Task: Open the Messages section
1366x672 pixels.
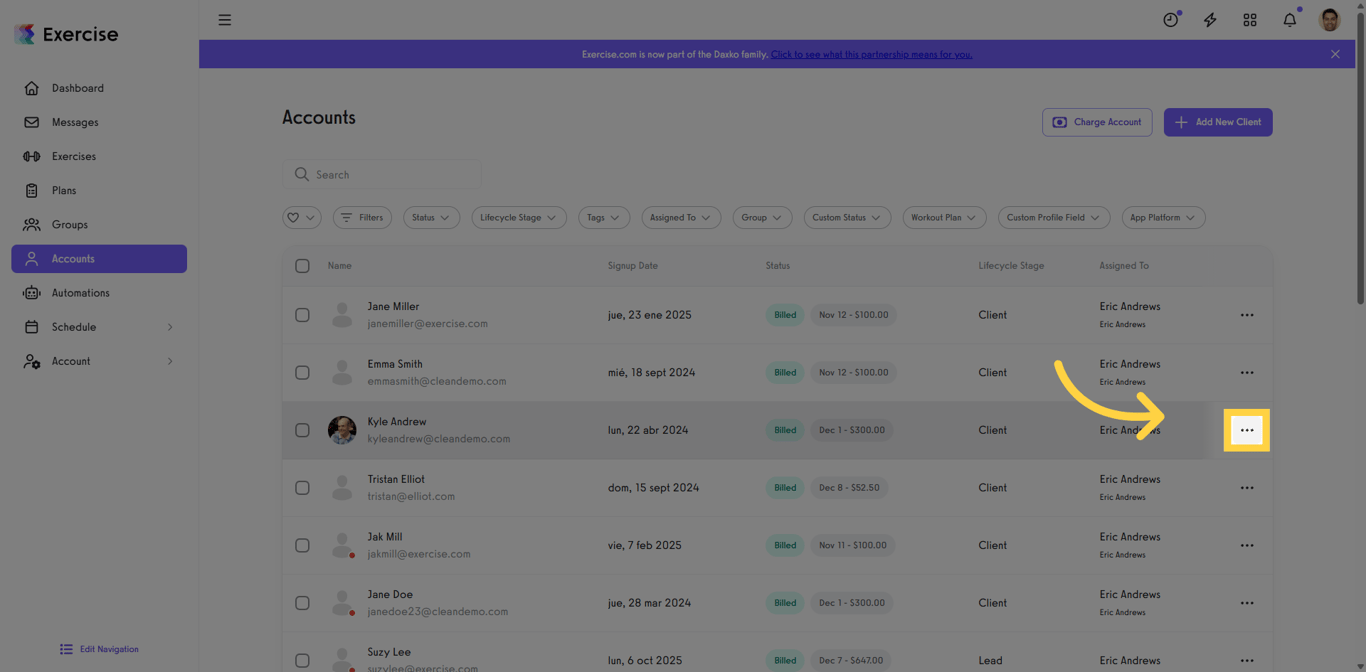Action: coord(74,122)
